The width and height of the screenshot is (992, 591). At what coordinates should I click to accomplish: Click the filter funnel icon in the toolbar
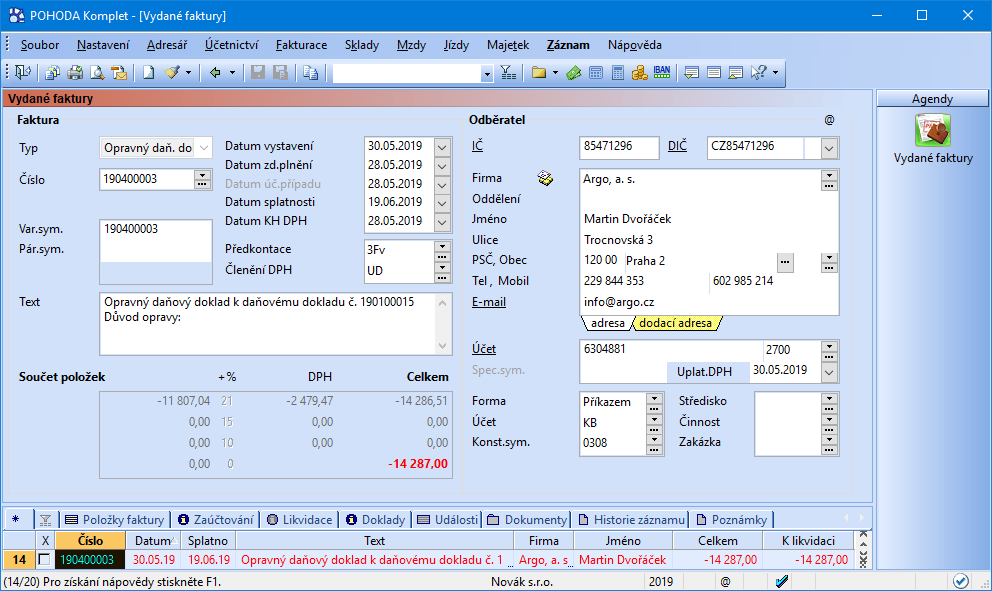508,73
